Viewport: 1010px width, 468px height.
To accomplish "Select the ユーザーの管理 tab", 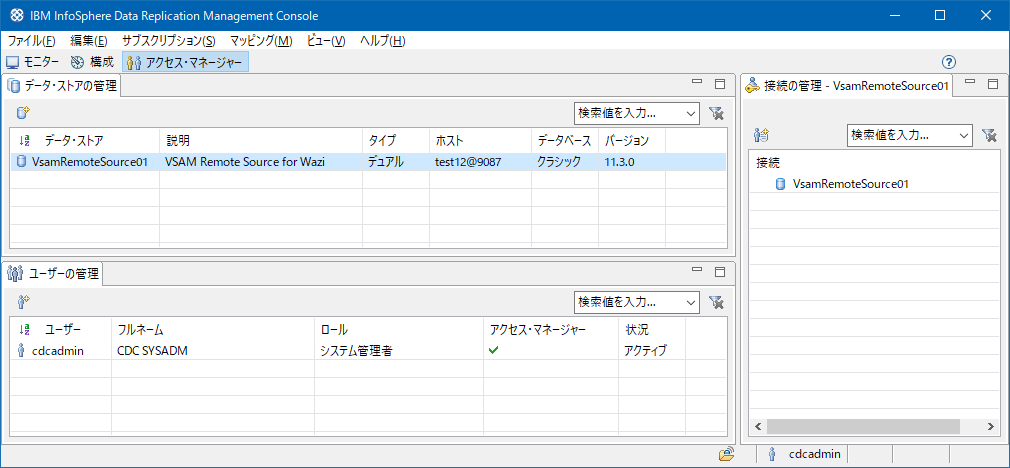I will pyautogui.click(x=54, y=274).
